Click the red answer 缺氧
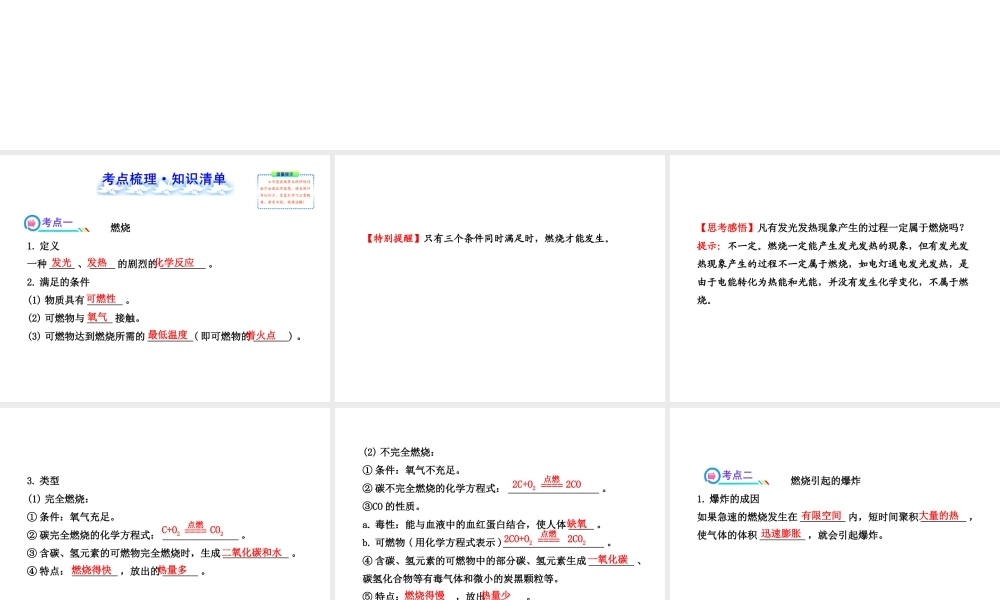 [577, 523]
